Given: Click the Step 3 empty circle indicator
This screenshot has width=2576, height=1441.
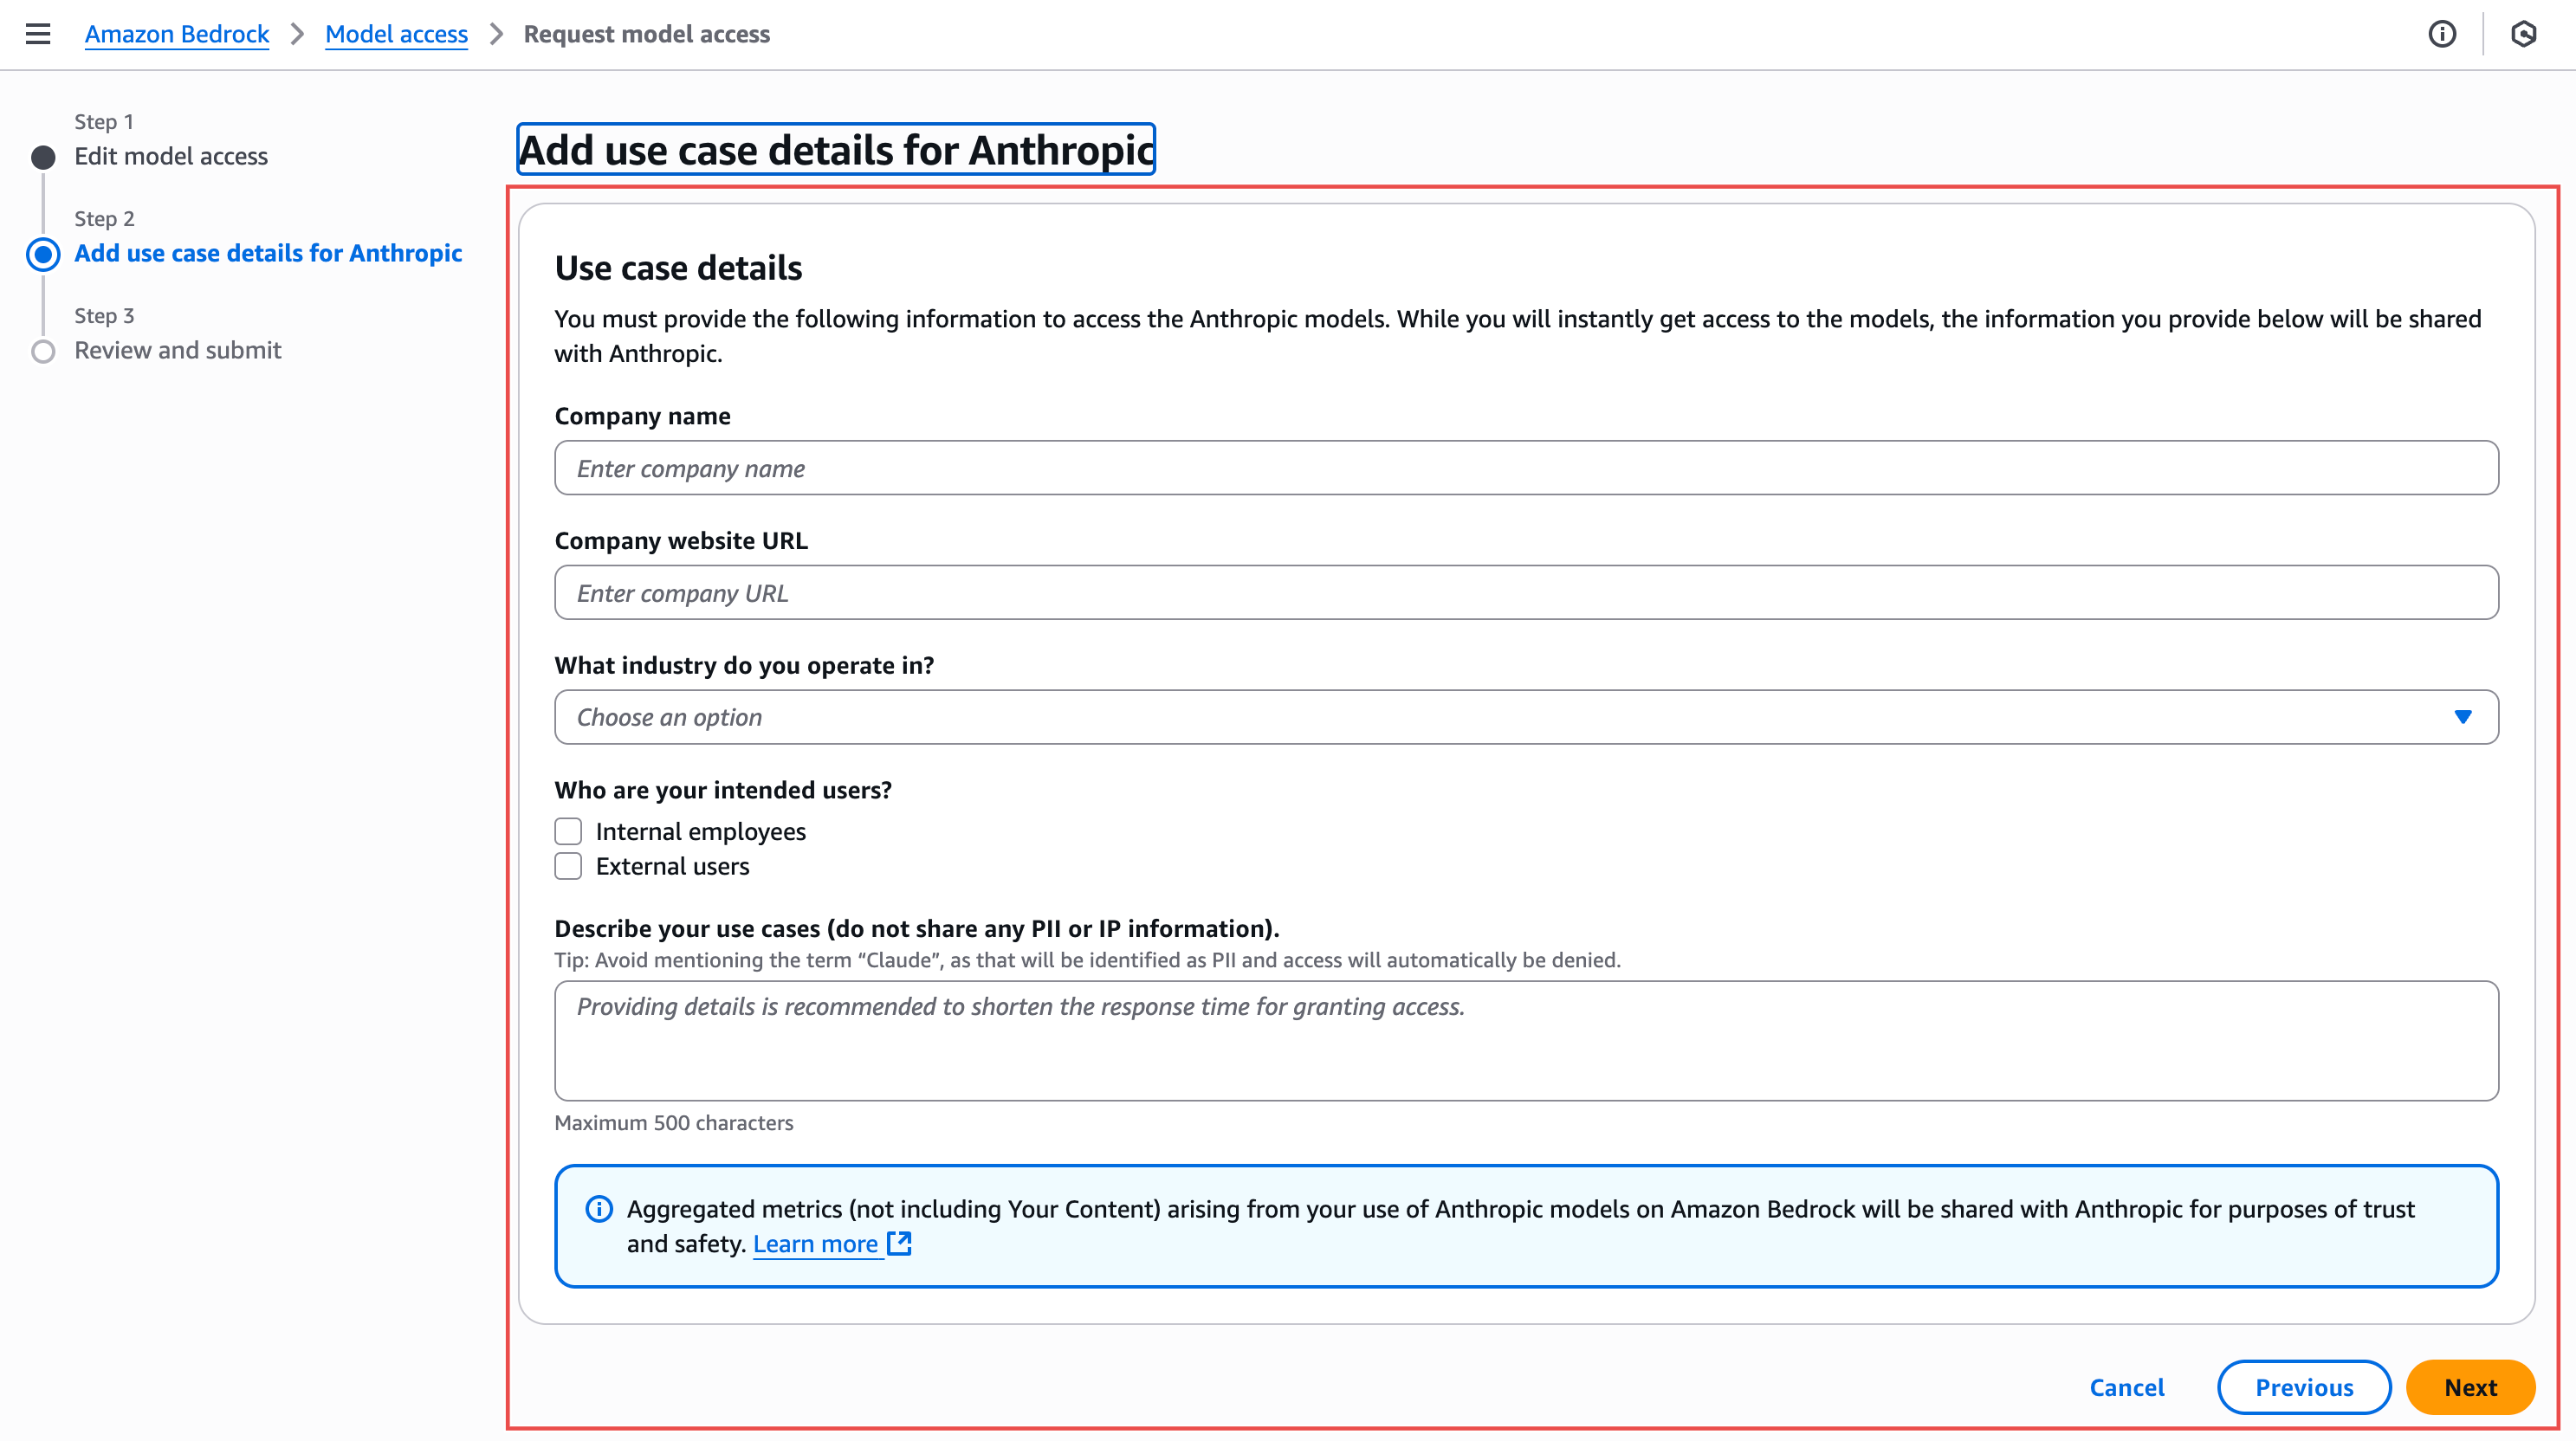Looking at the screenshot, I should [43, 350].
